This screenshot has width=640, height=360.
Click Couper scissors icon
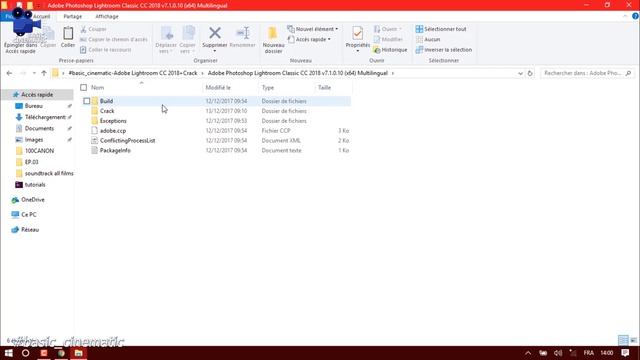coord(83,29)
